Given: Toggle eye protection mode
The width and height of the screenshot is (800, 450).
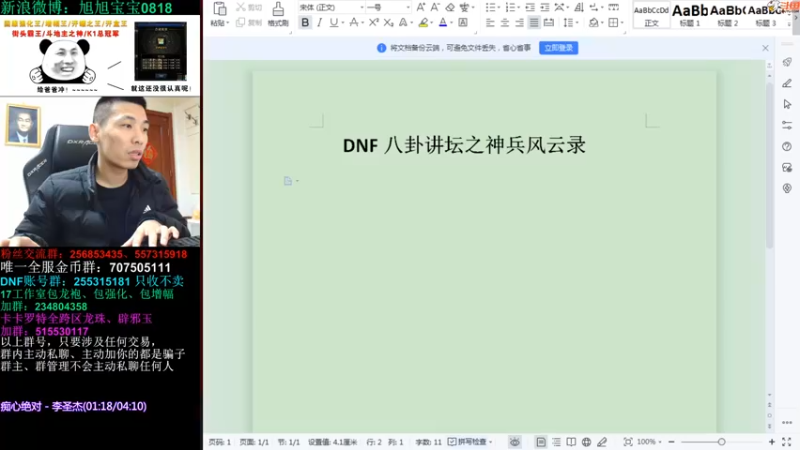Looking at the screenshot, I should tap(515, 442).
